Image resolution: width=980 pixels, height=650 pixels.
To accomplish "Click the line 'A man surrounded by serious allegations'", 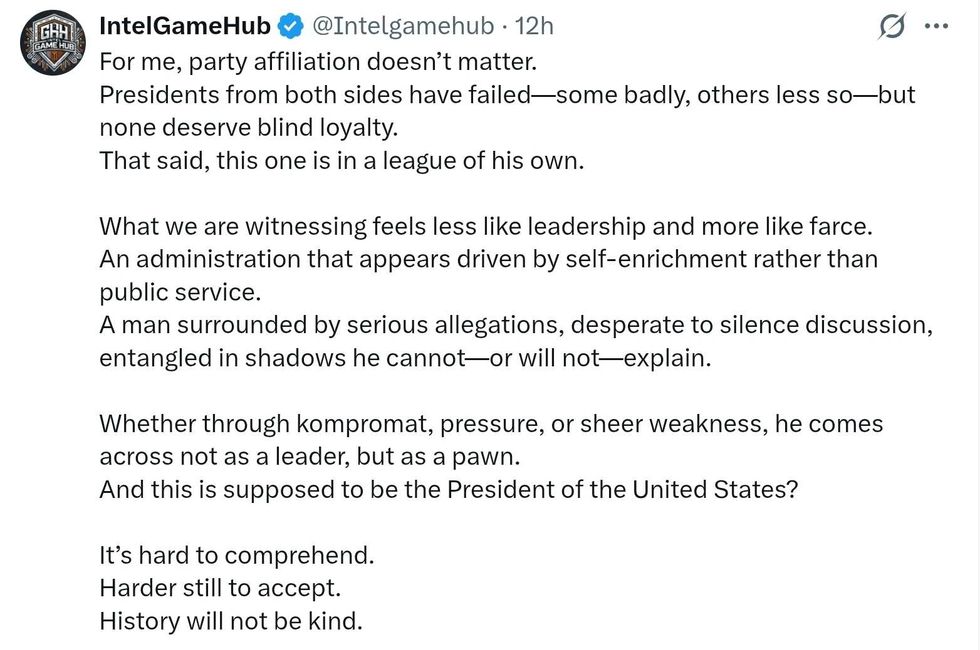I will point(516,324).
